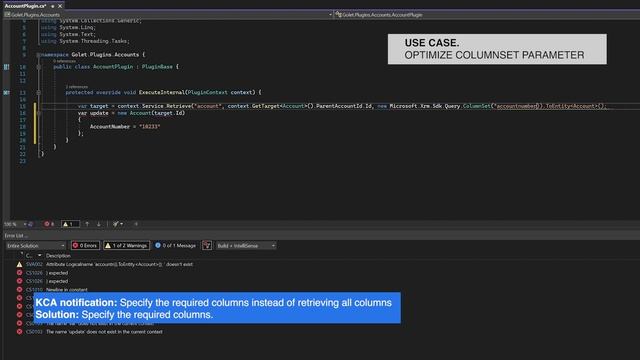The image size is (640, 360).
Task: Sort by the Code column header
Action: [x=29, y=256]
